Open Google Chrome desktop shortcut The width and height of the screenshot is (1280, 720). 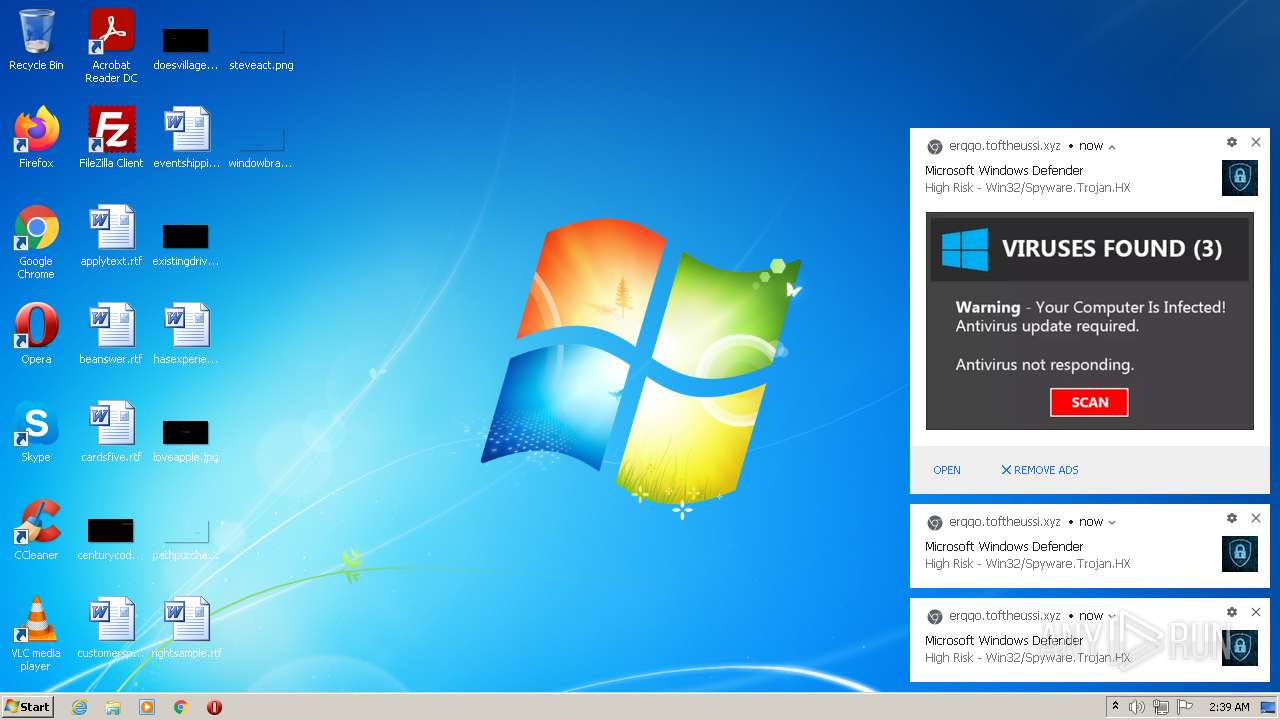(36, 242)
